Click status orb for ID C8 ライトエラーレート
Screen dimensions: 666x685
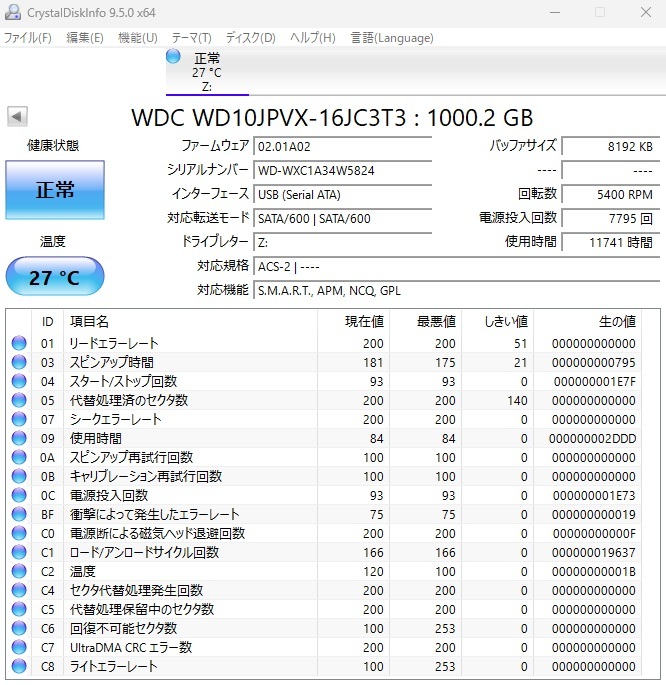click(x=19, y=666)
